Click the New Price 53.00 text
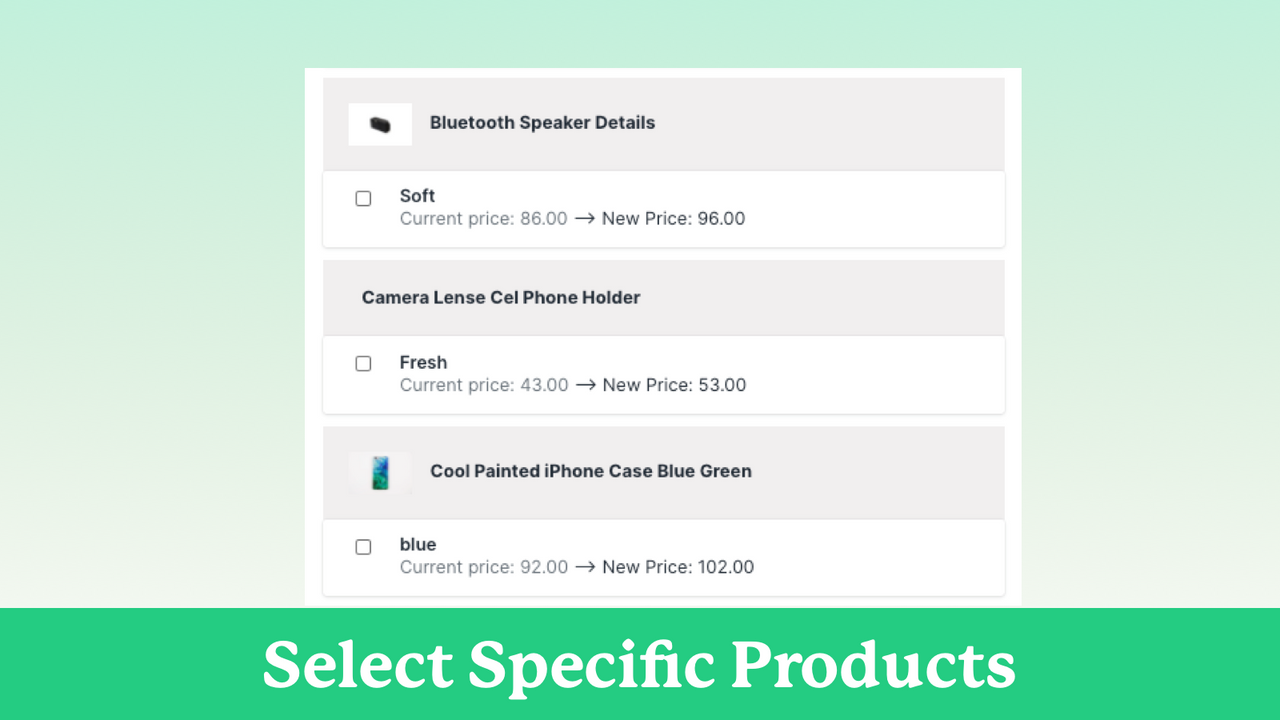The height and width of the screenshot is (720, 1280). [673, 385]
